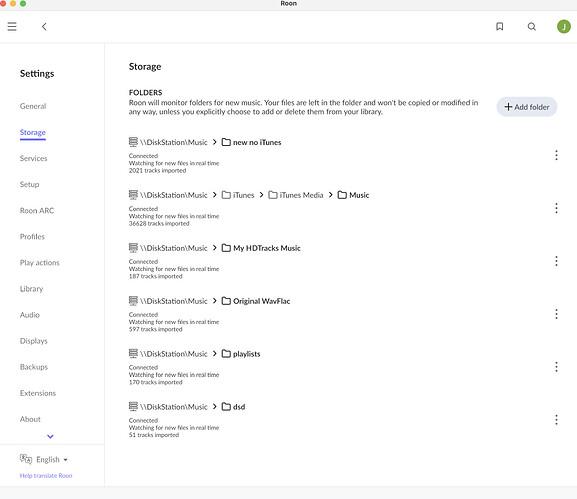Open Library settings
This screenshot has width=577, height=499.
tap(32, 289)
